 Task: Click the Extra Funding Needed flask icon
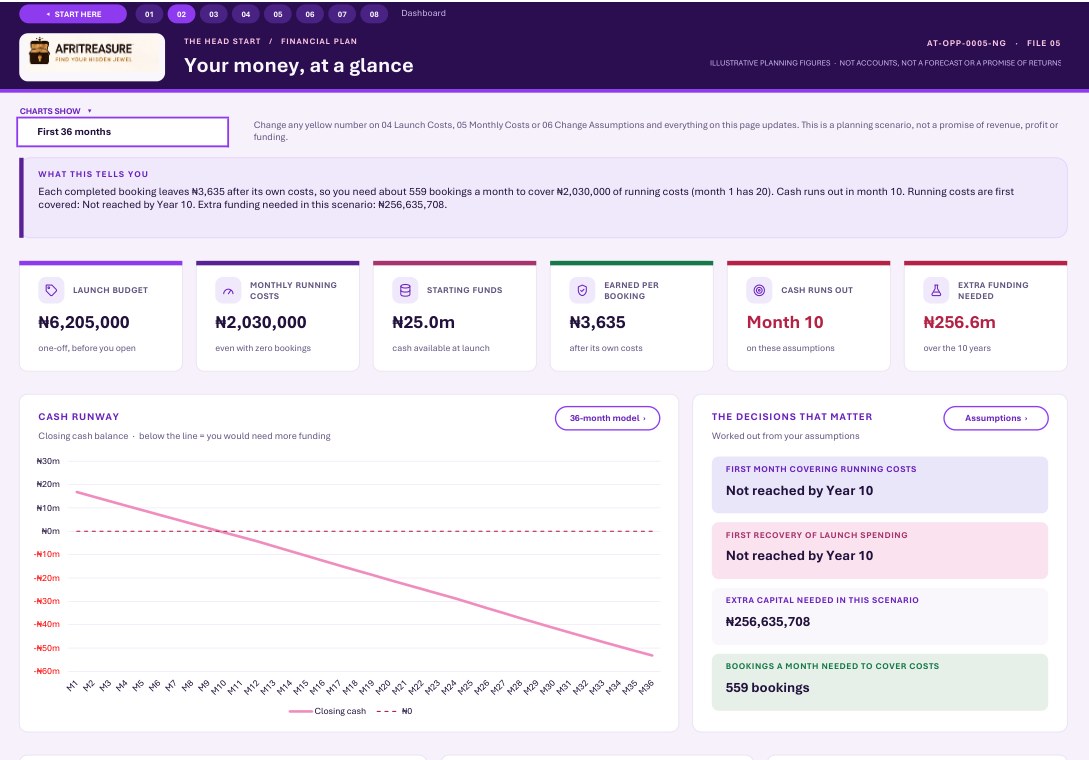936,290
